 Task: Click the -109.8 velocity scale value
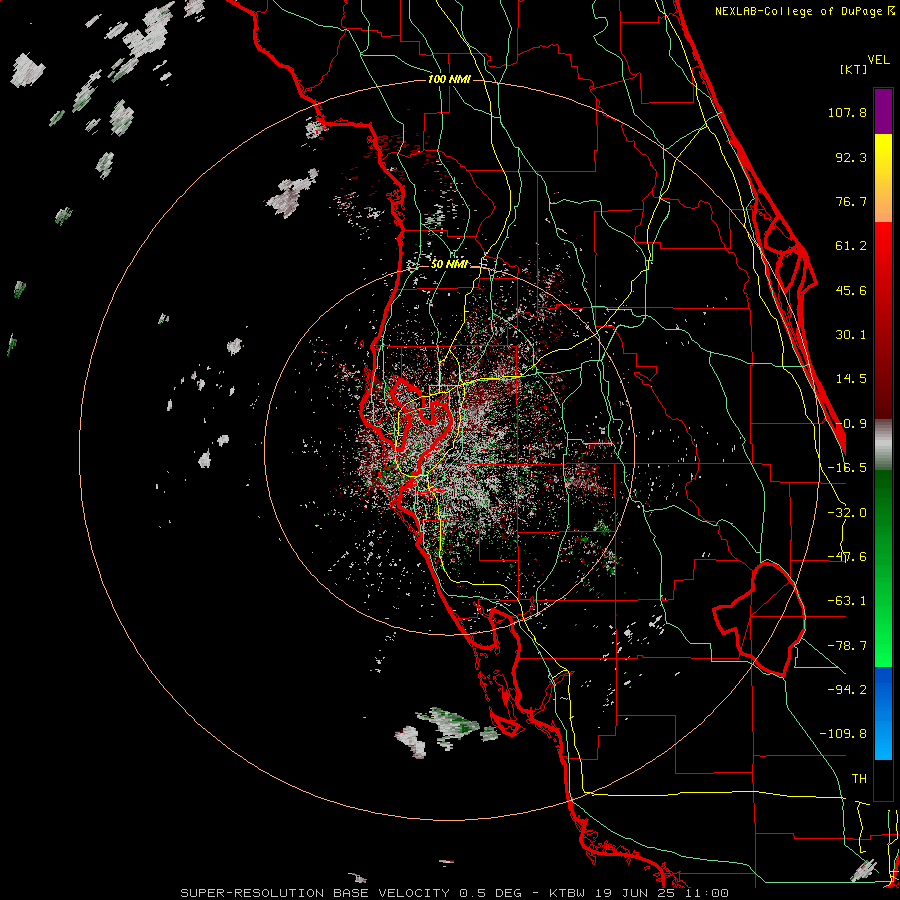pos(843,734)
